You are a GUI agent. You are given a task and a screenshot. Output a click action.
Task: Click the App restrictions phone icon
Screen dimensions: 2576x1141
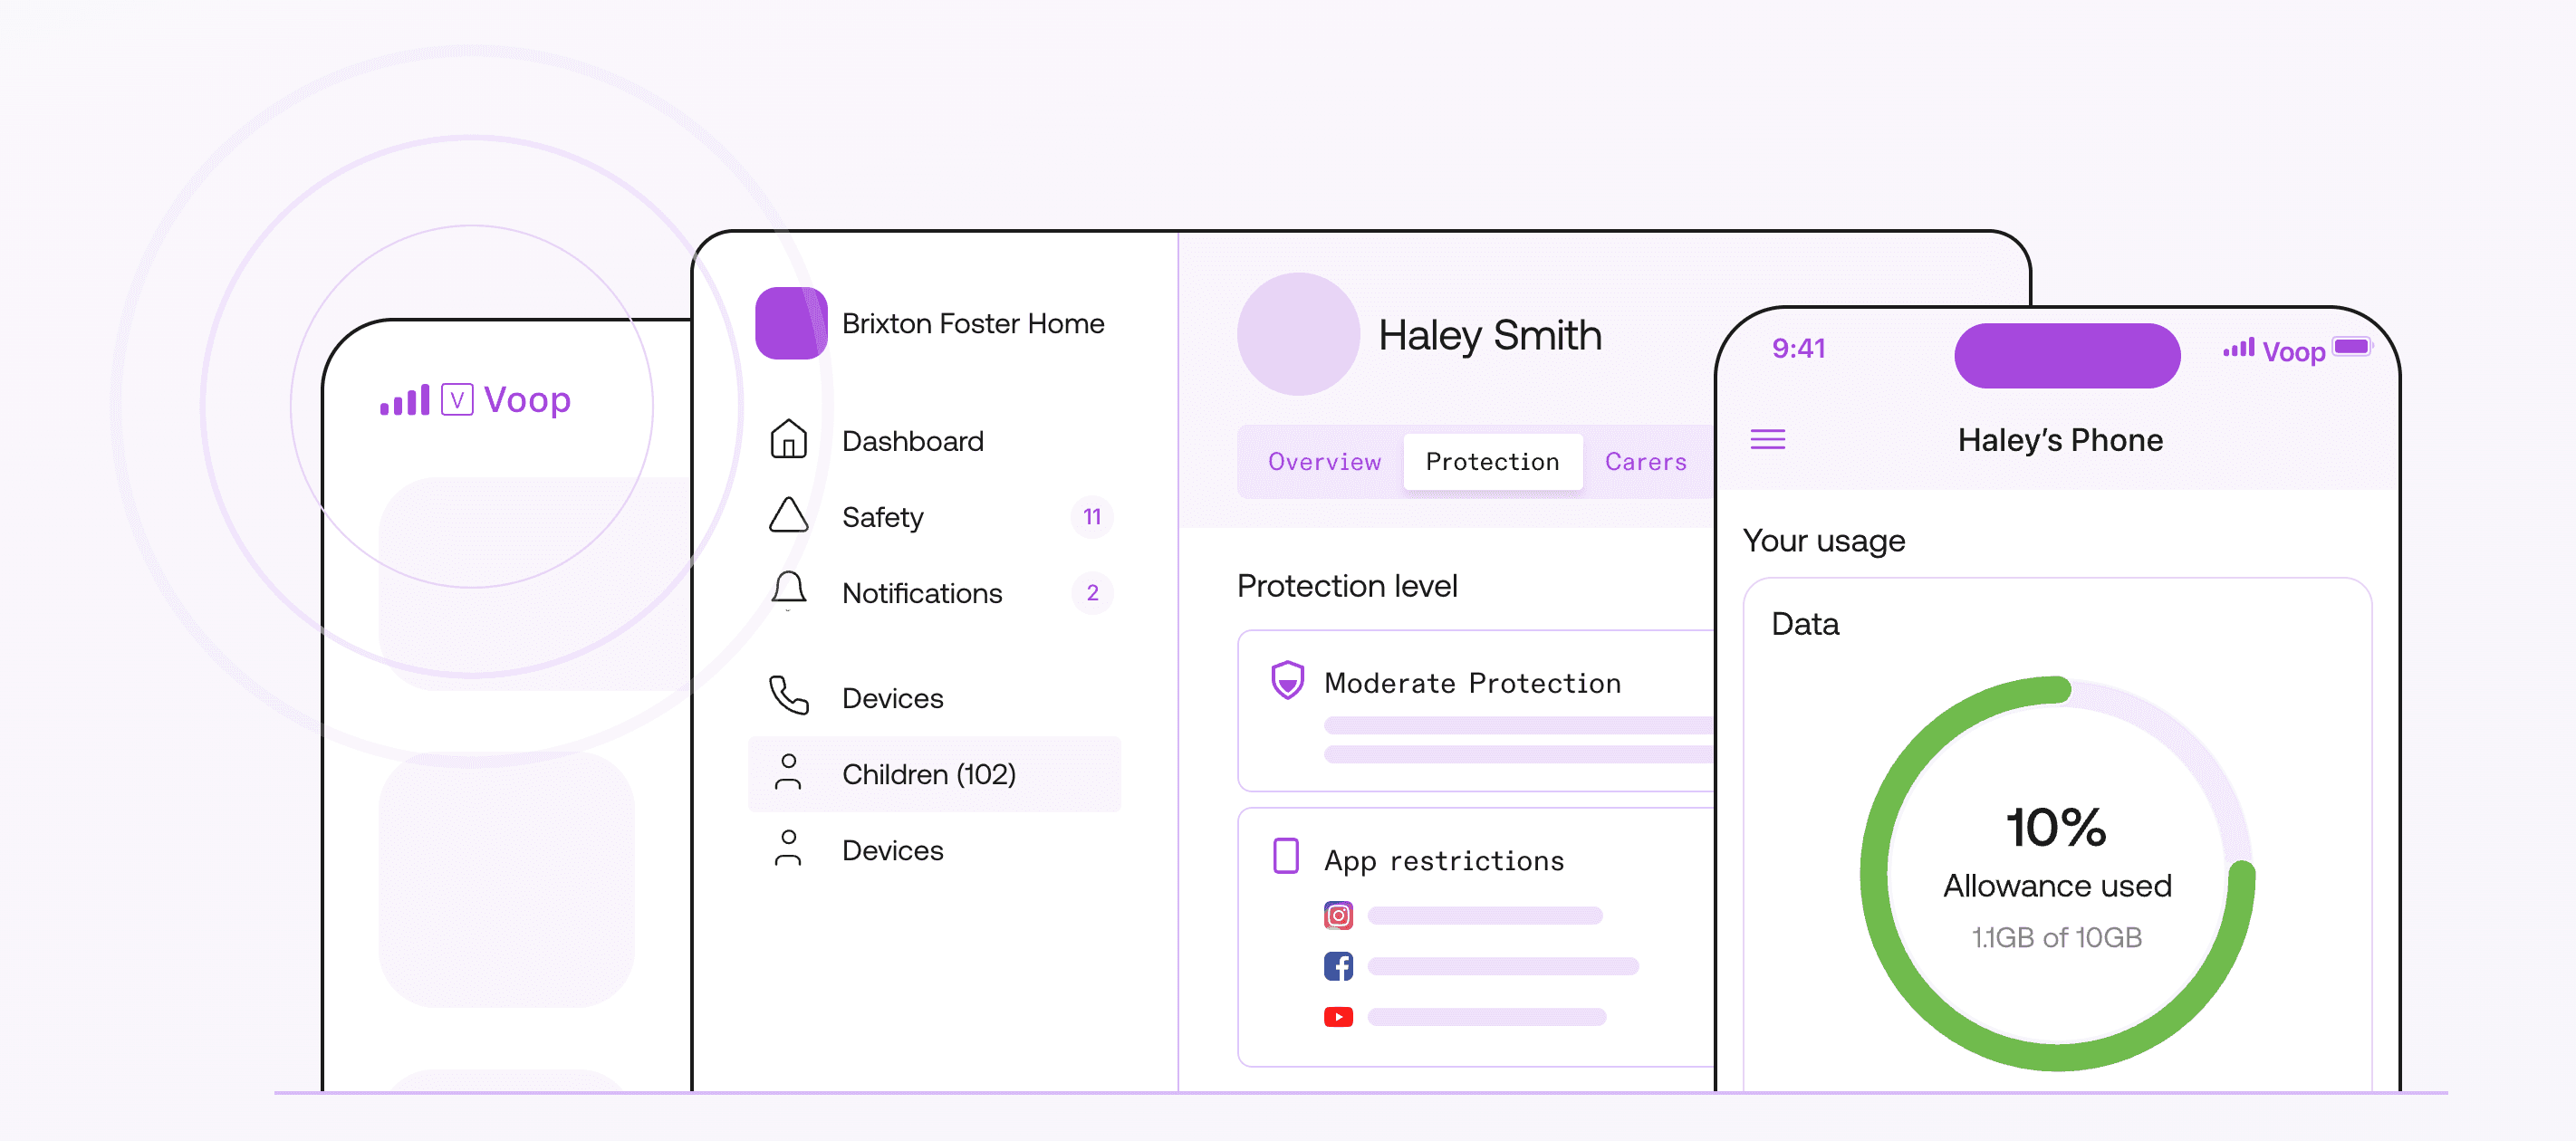tap(1286, 857)
